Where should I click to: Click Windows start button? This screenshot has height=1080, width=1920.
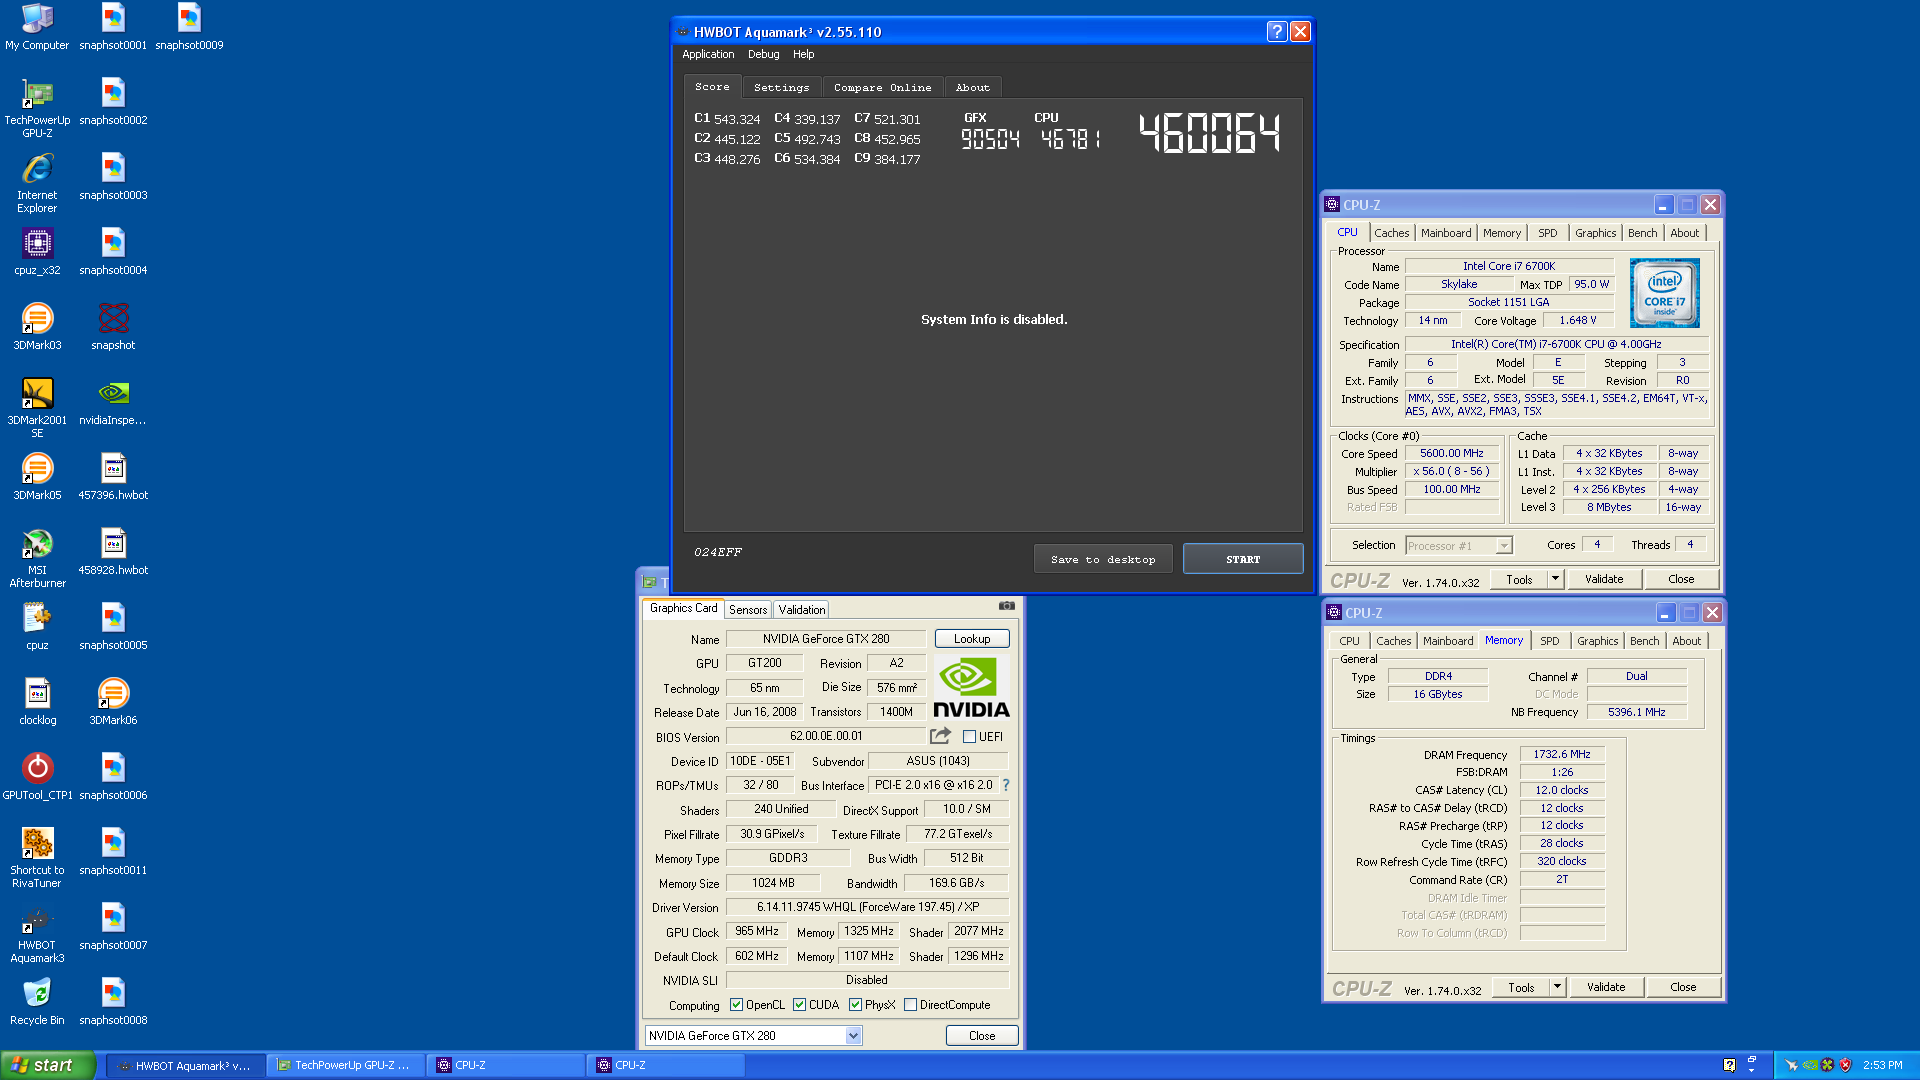pyautogui.click(x=48, y=1065)
